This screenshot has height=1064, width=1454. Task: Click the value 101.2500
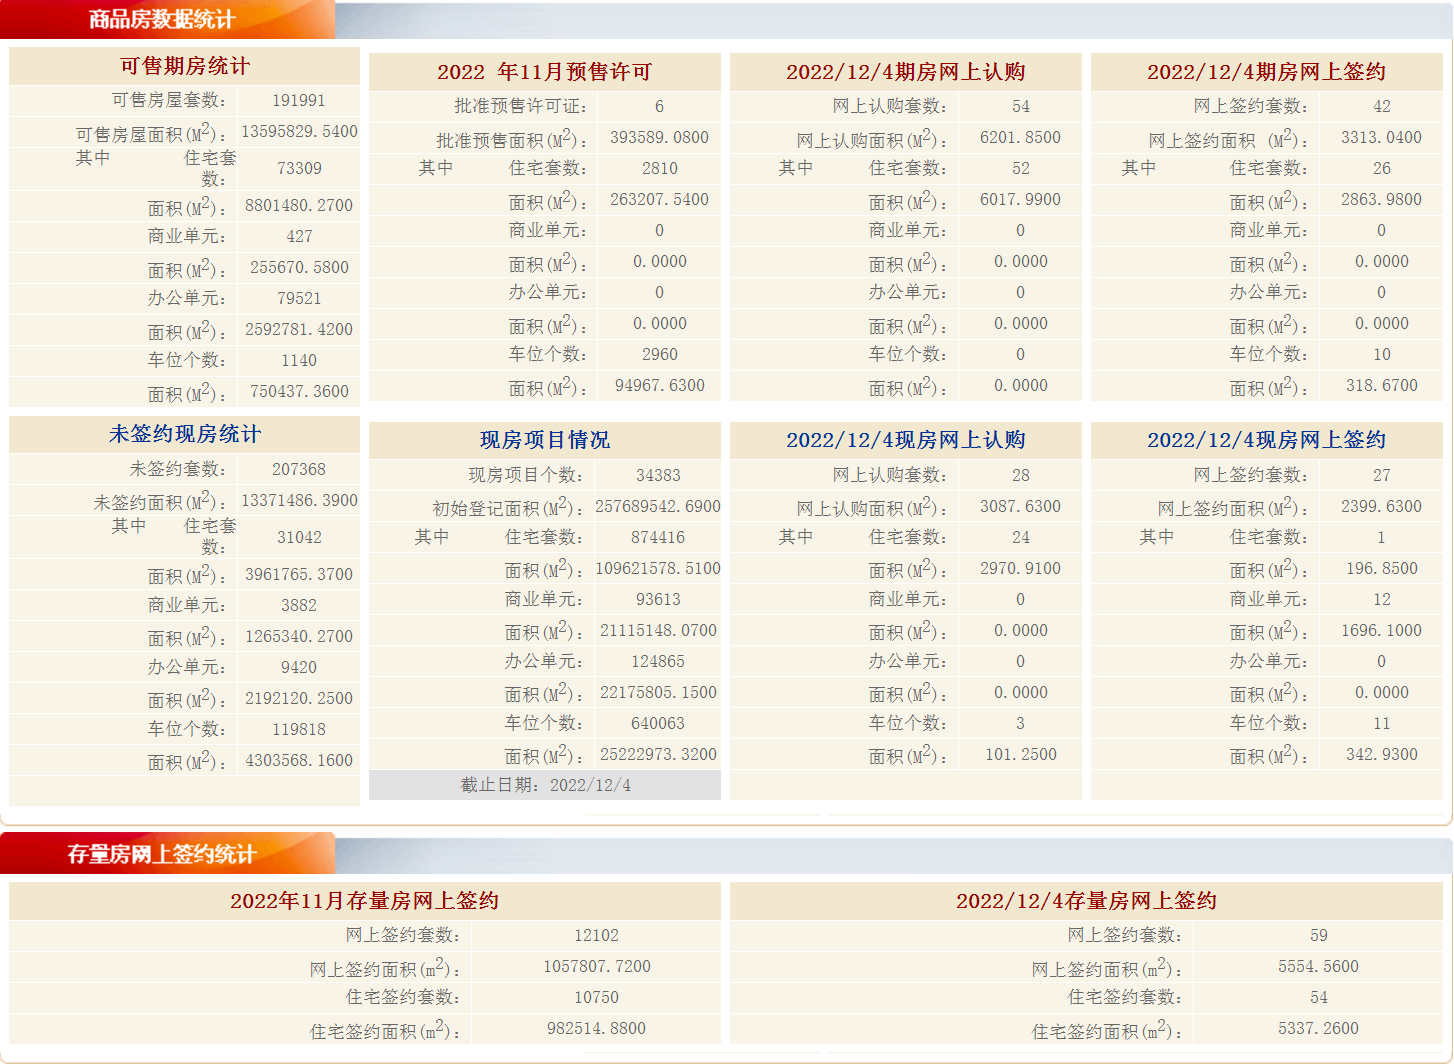coord(1020,754)
